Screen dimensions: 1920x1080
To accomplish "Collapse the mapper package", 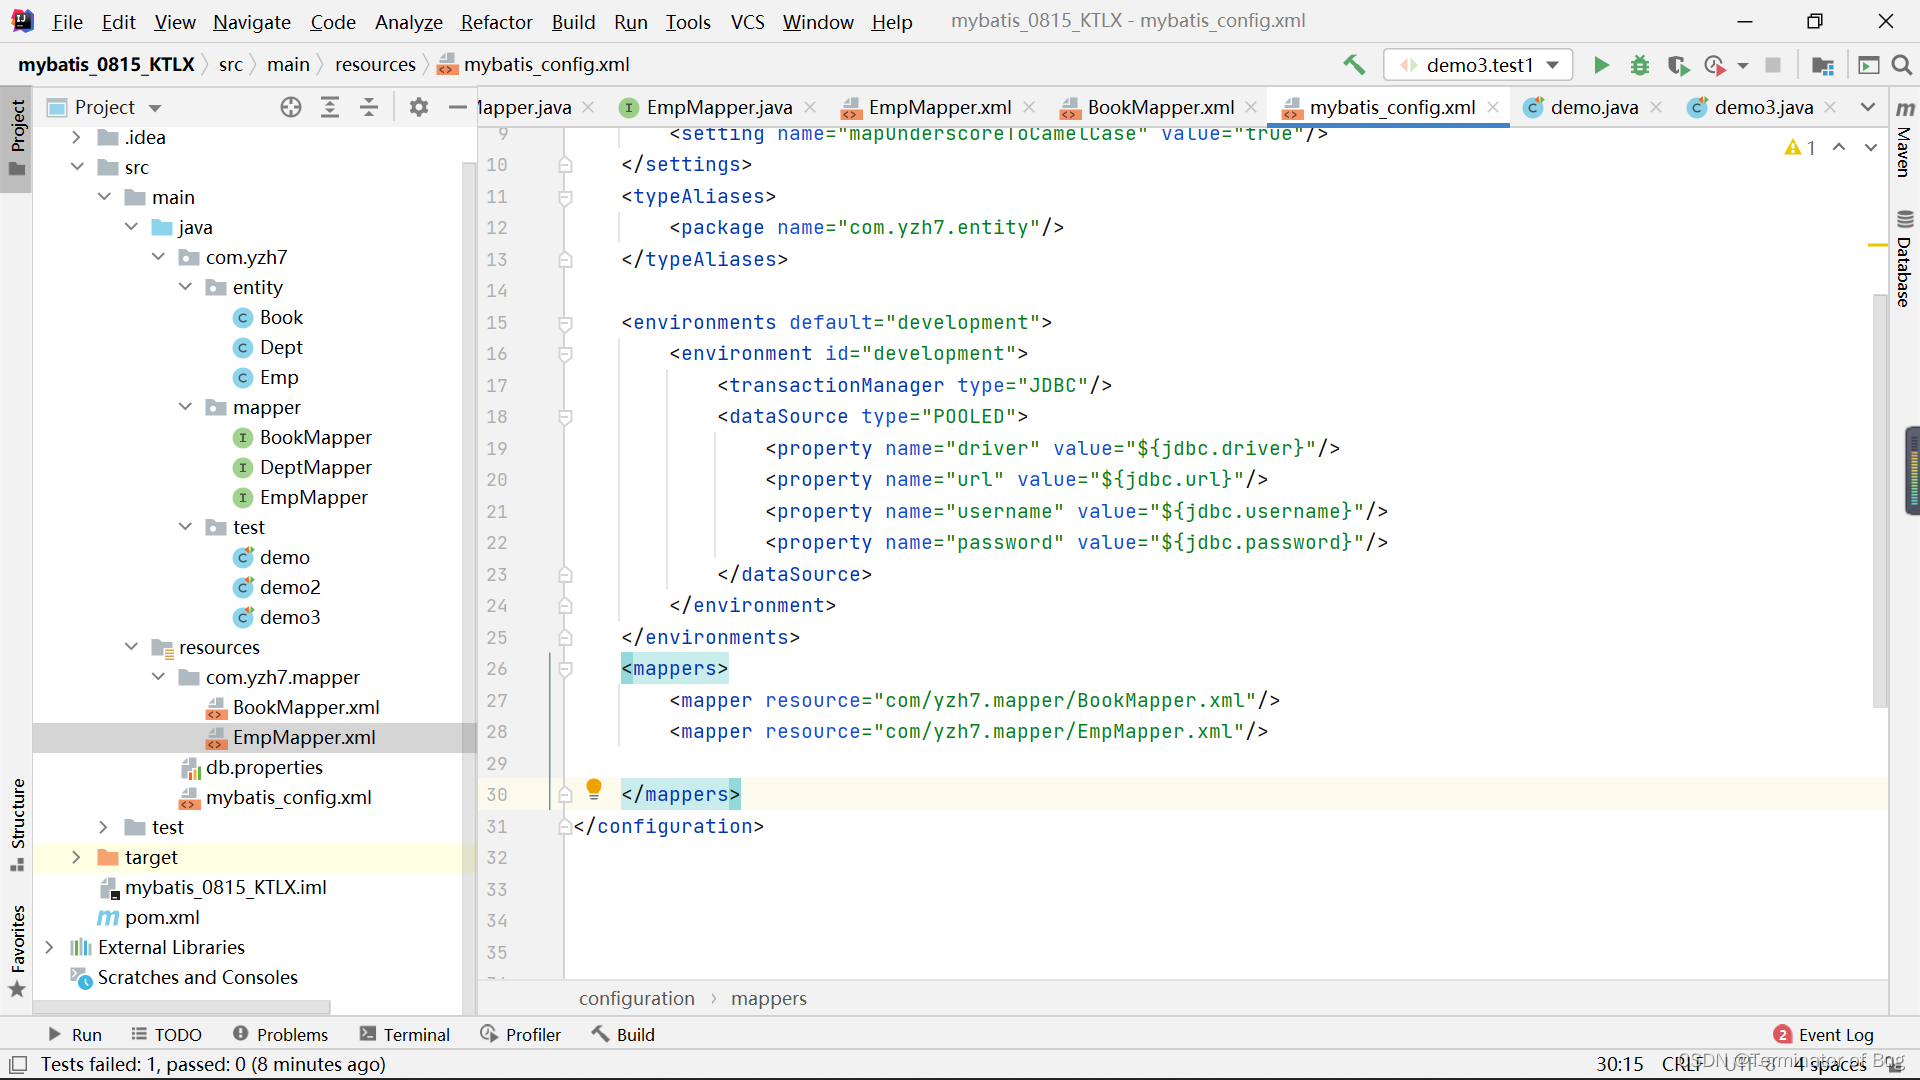I will 185,407.
